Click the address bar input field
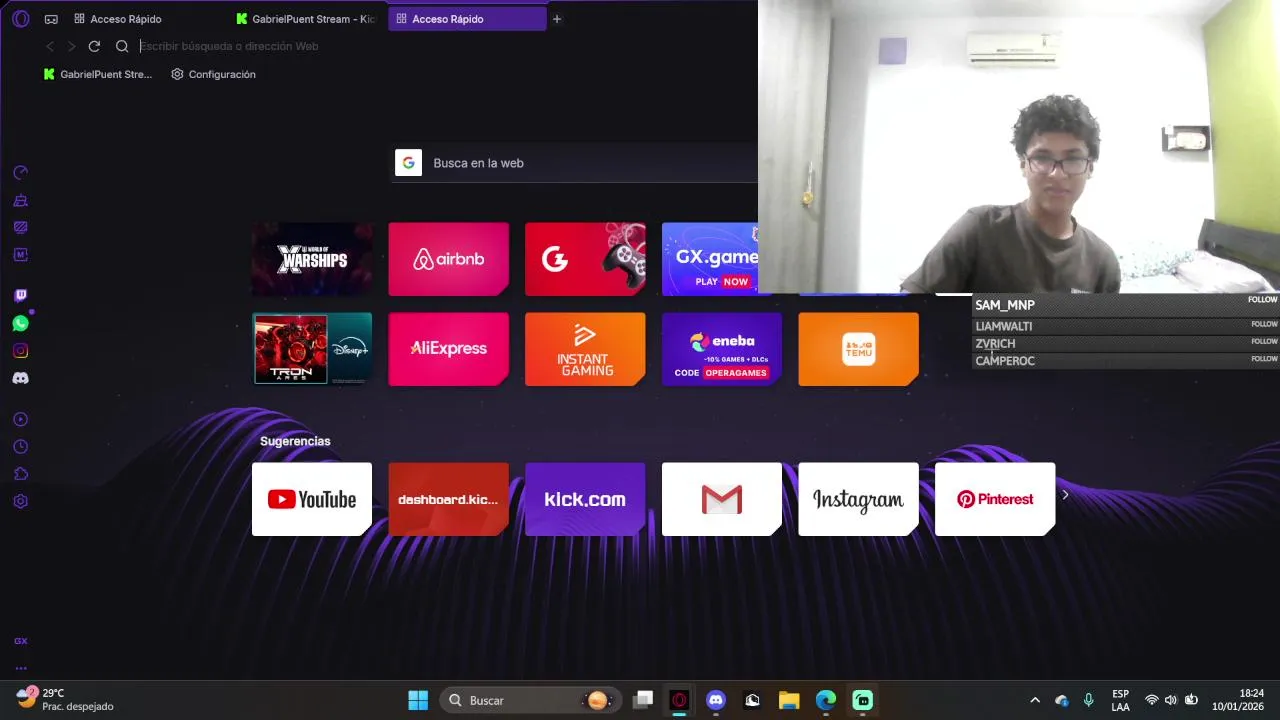The image size is (1280, 720). coord(440,46)
